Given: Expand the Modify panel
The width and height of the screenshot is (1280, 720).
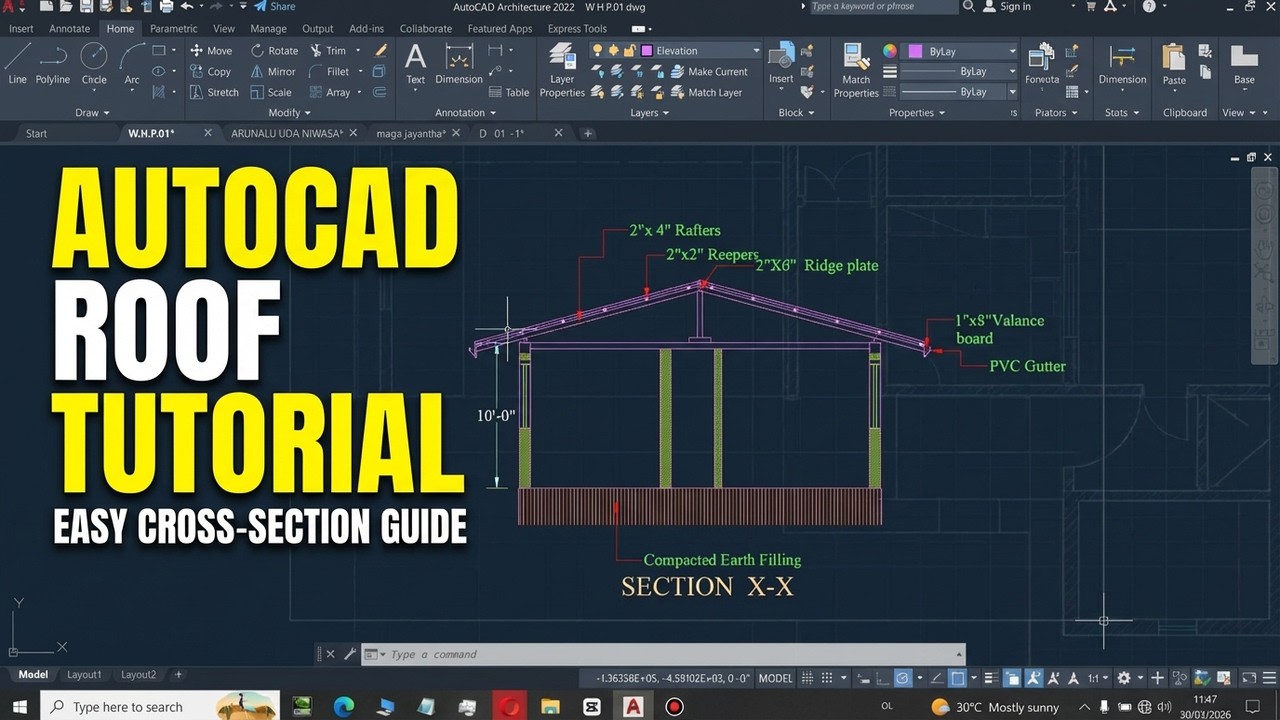Looking at the screenshot, I should tap(290, 113).
